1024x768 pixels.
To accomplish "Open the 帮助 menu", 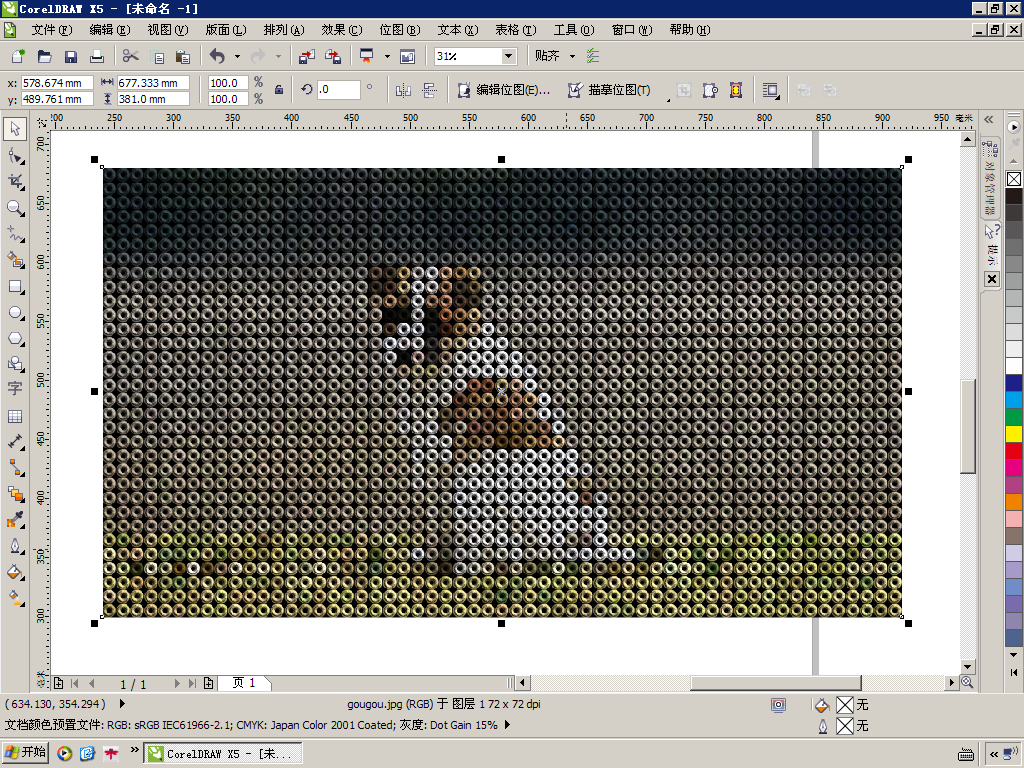I will [x=690, y=30].
